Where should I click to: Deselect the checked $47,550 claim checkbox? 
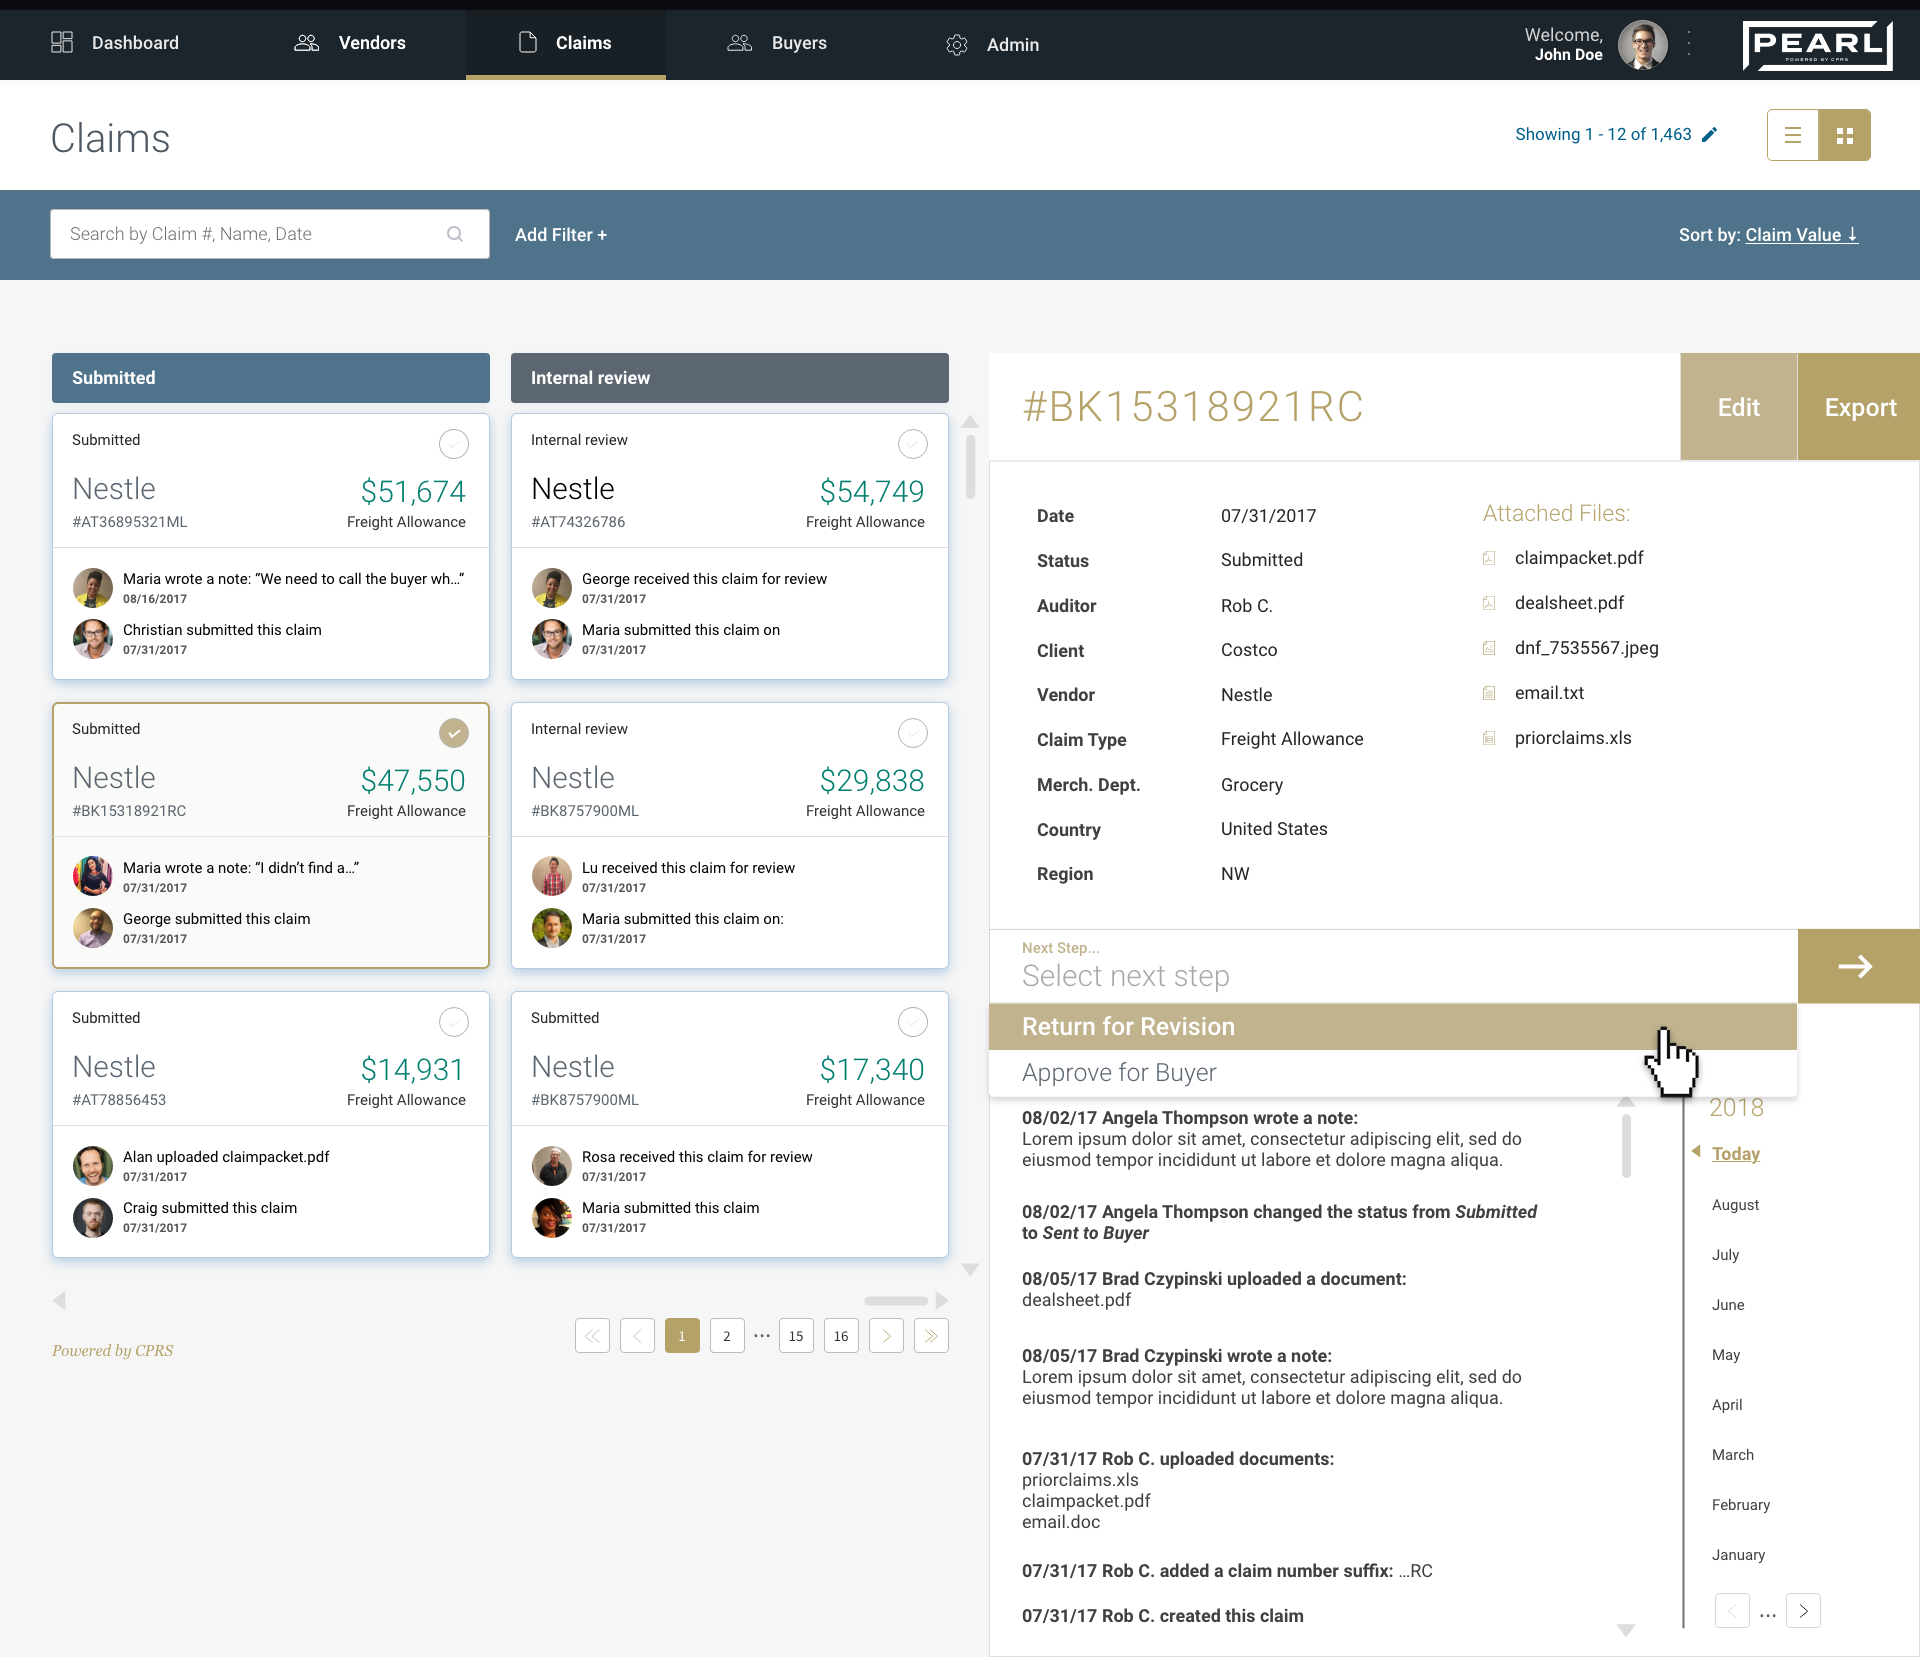coord(453,733)
